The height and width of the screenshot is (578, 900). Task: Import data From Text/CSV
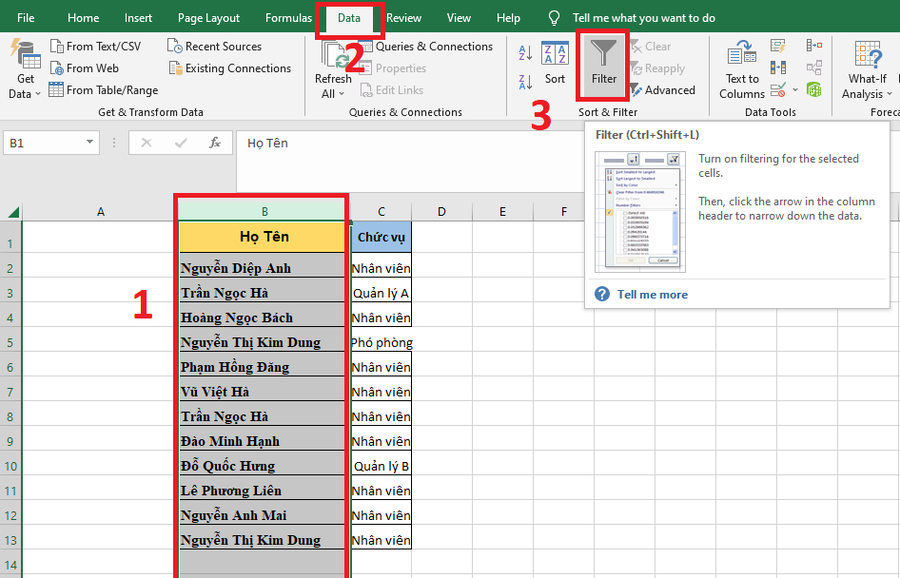click(95, 46)
